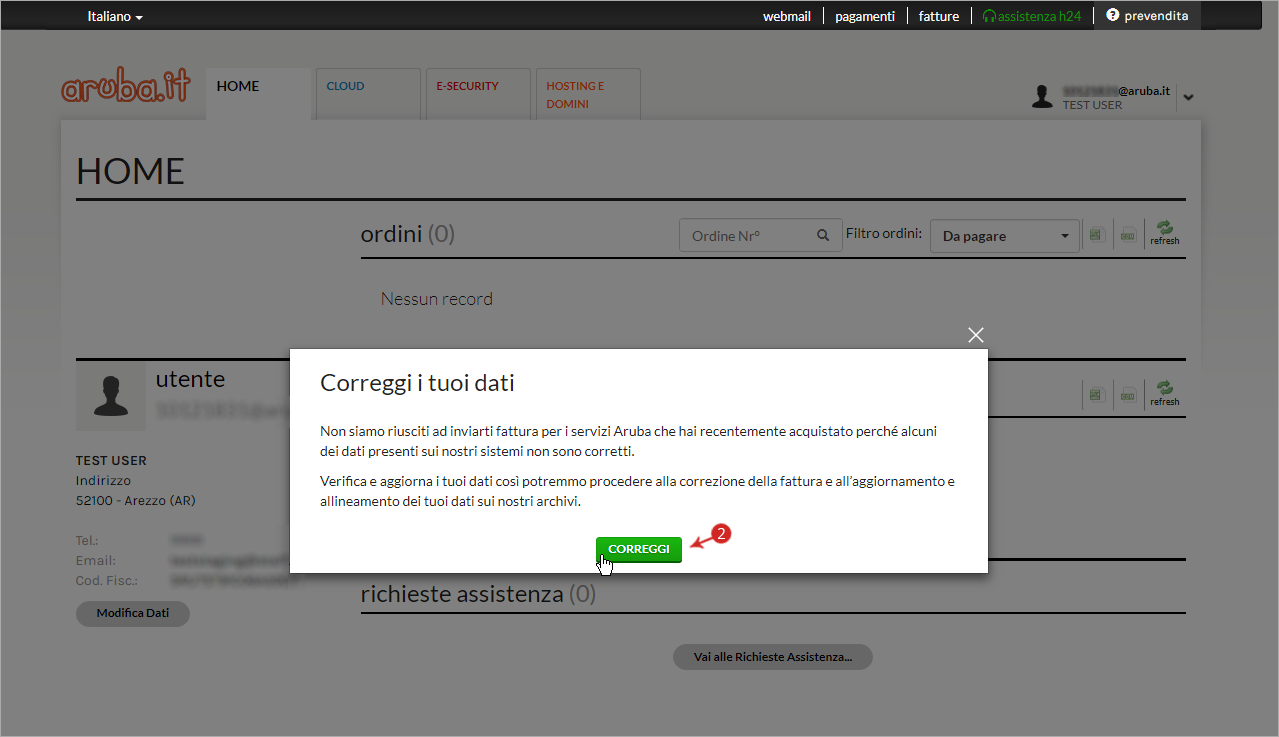This screenshot has height=737, width=1279.
Task: Click the CSV export icon in second section
Action: click(1128, 395)
